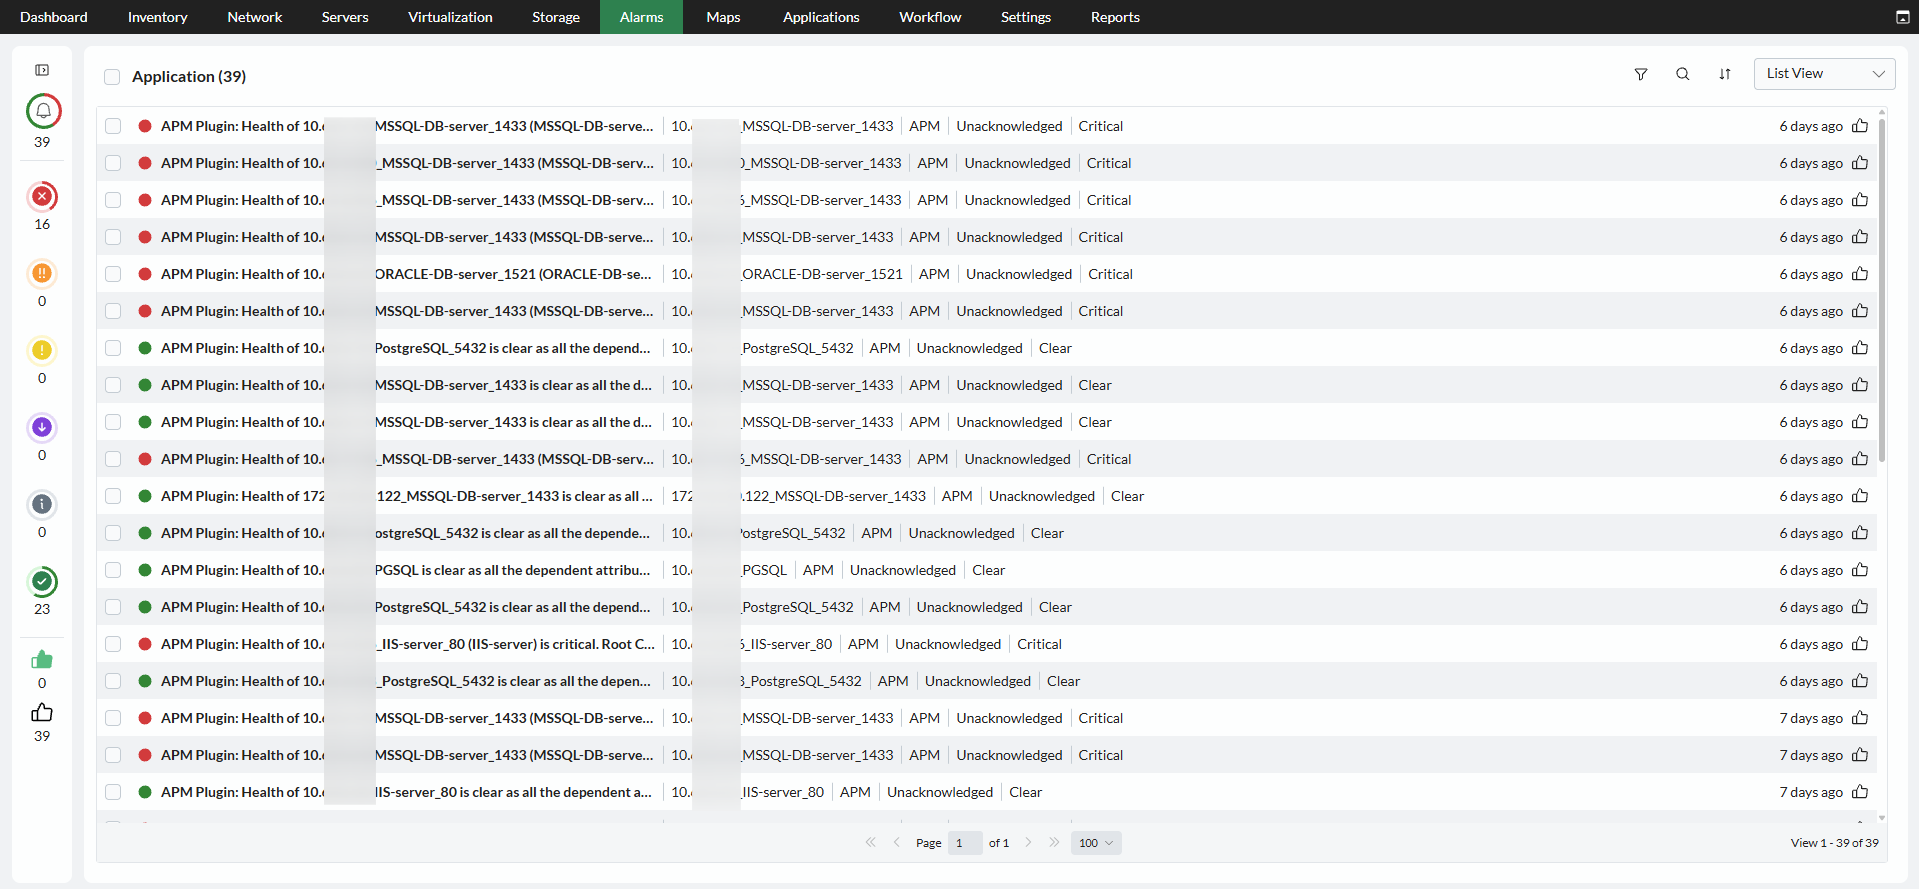Show all 39 alarms bell icon
Screen dimensions: 1919x889
tap(43, 111)
